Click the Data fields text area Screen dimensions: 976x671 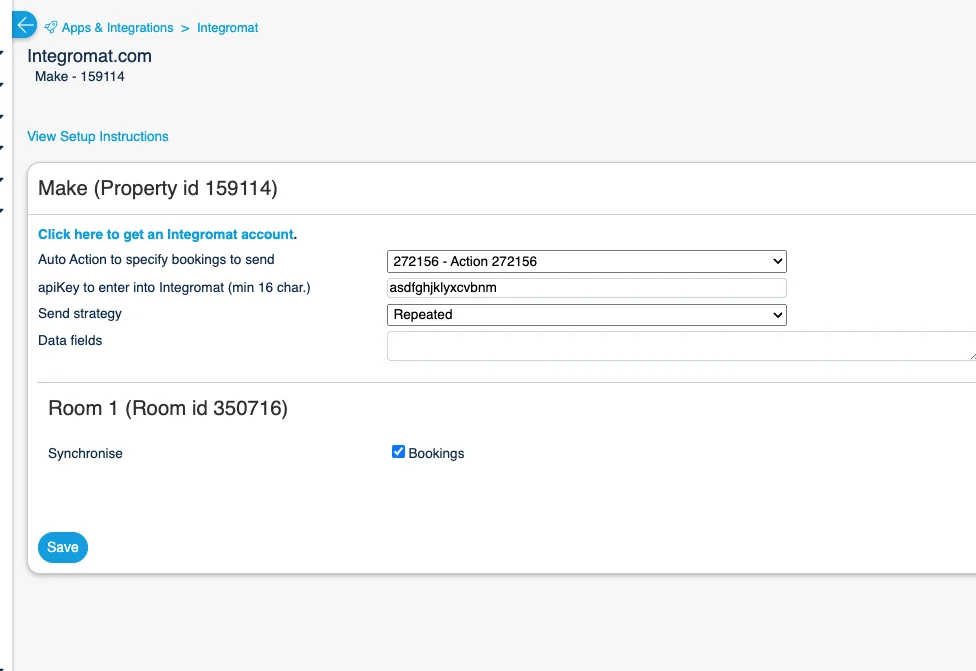pyautogui.click(x=682, y=345)
